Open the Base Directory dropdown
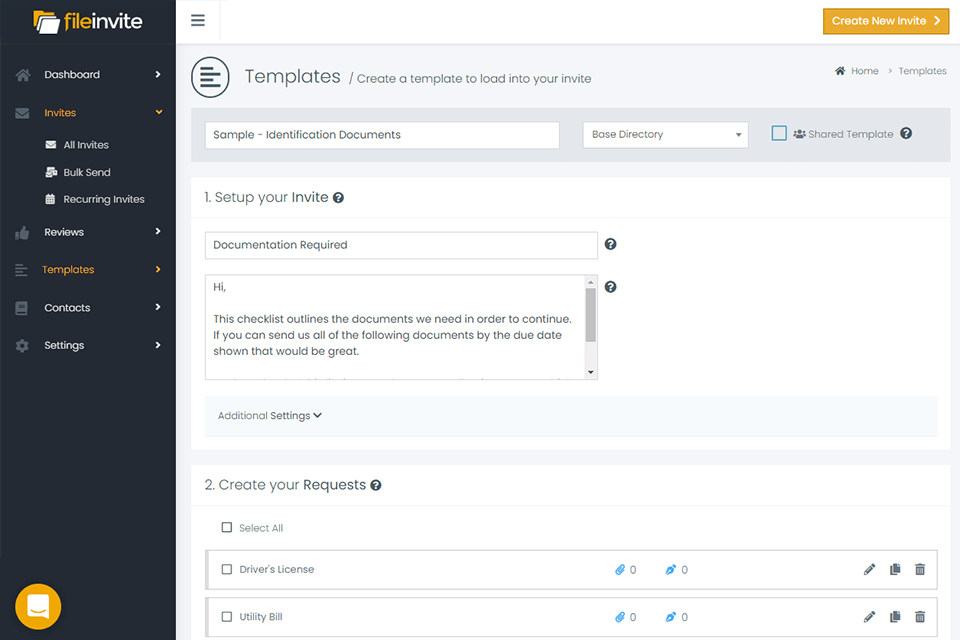 click(665, 135)
